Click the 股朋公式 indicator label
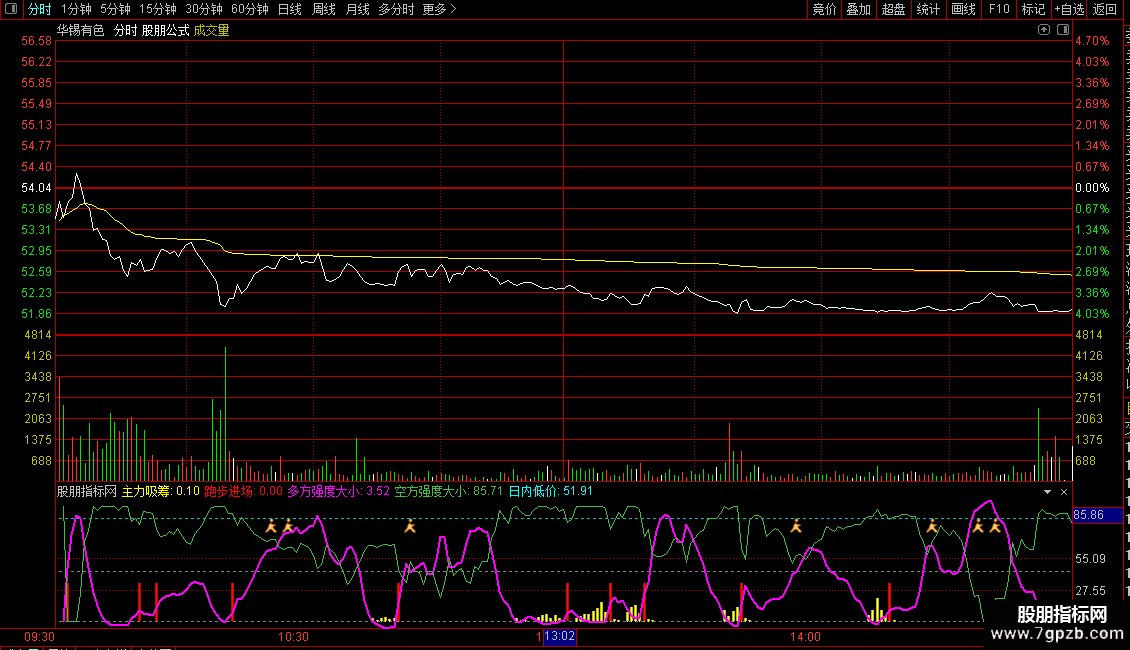The width and height of the screenshot is (1130, 650). coord(165,30)
